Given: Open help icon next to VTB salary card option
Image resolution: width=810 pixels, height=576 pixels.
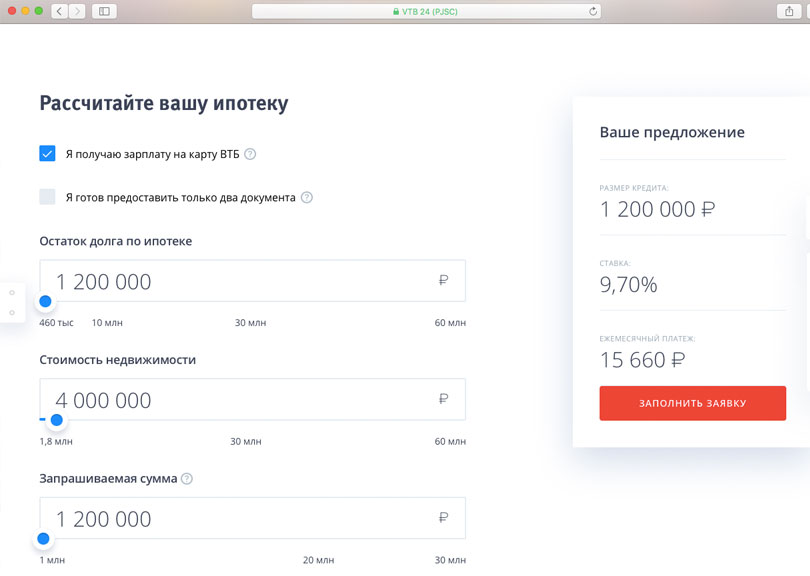Looking at the screenshot, I should coord(250,154).
